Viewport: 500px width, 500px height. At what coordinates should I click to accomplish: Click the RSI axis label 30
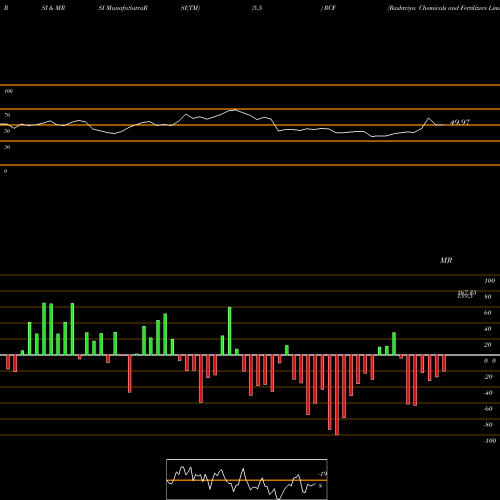(x=7, y=147)
